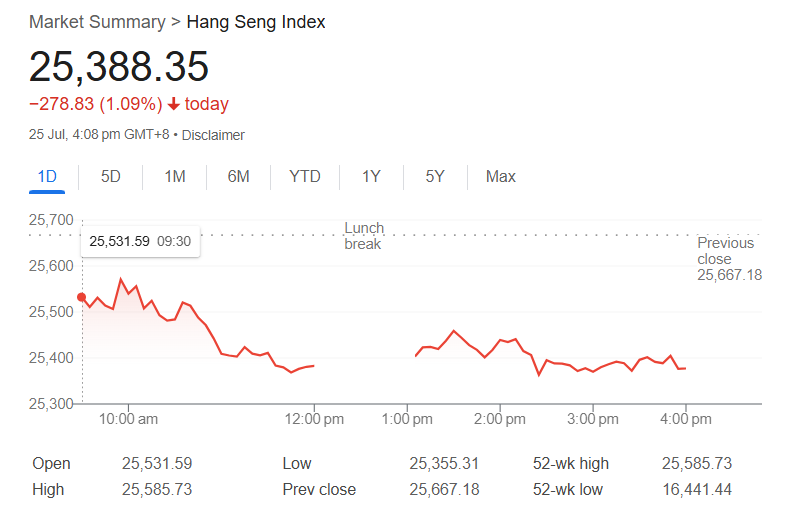This screenshot has height=516, width=806.
Task: Click the red data point marker on chart
Action: pyautogui.click(x=82, y=297)
